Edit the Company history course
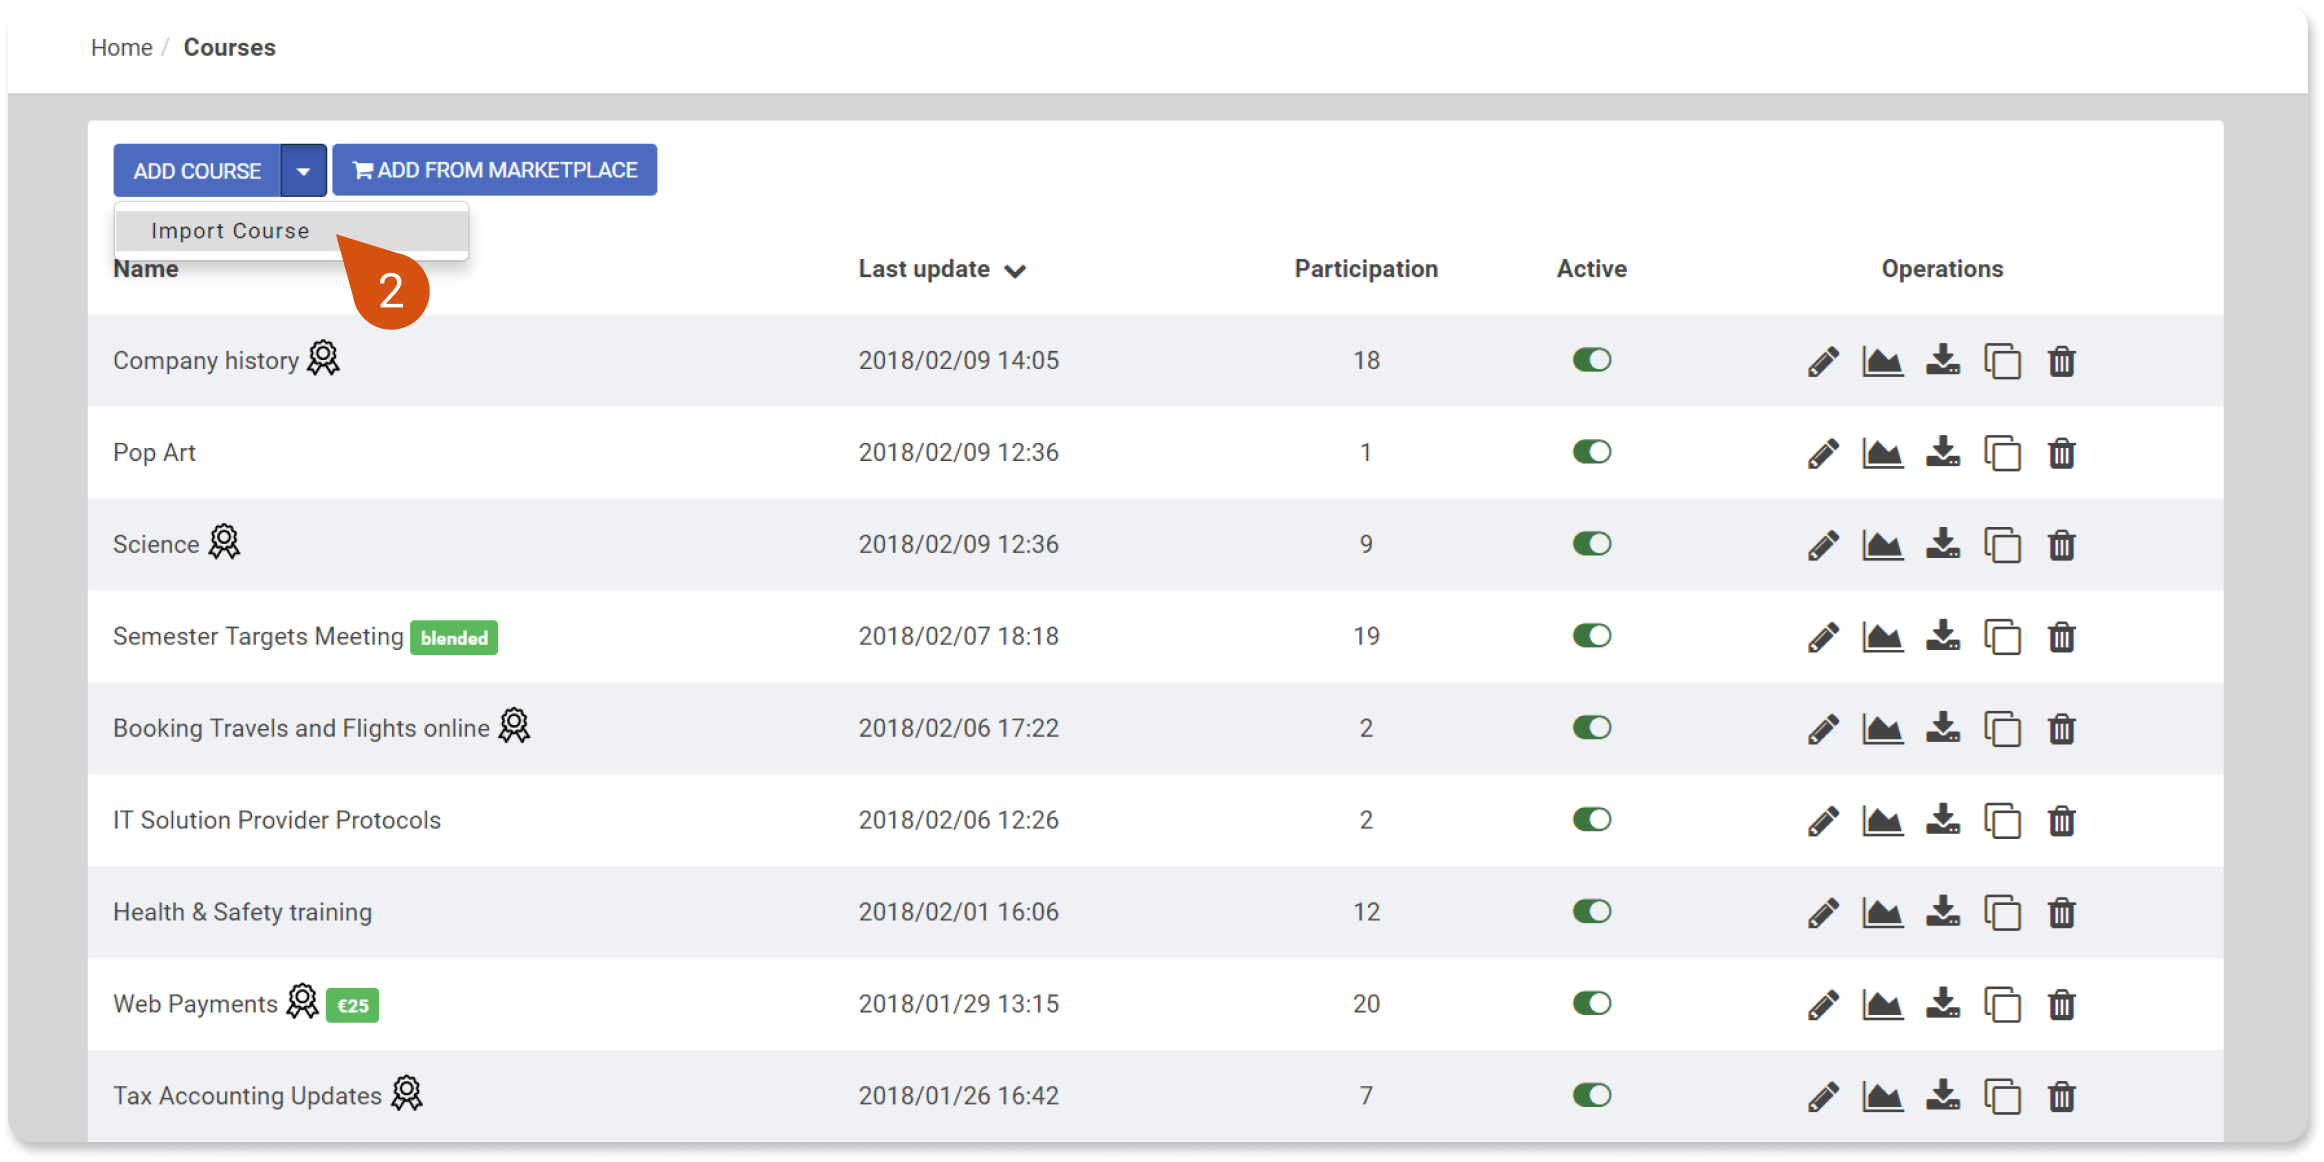Viewport: 2324px width, 1162px height. tap(1823, 361)
